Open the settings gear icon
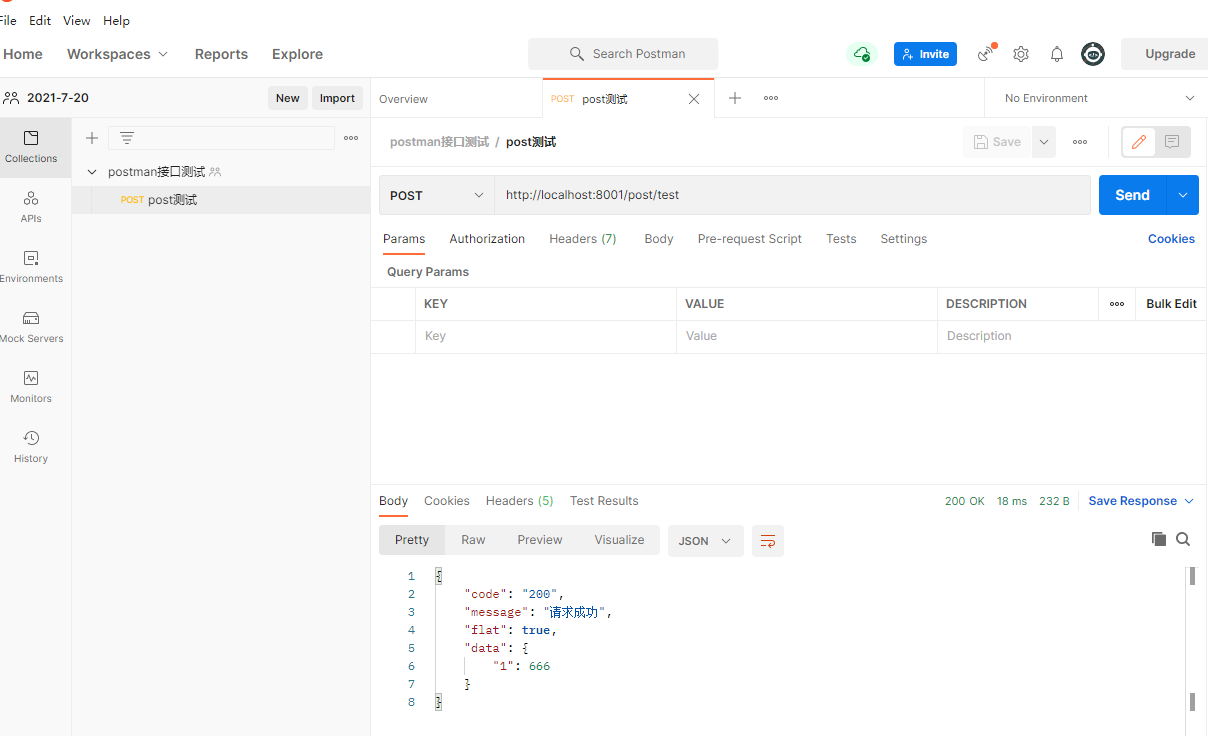The height and width of the screenshot is (736, 1208). [1021, 54]
